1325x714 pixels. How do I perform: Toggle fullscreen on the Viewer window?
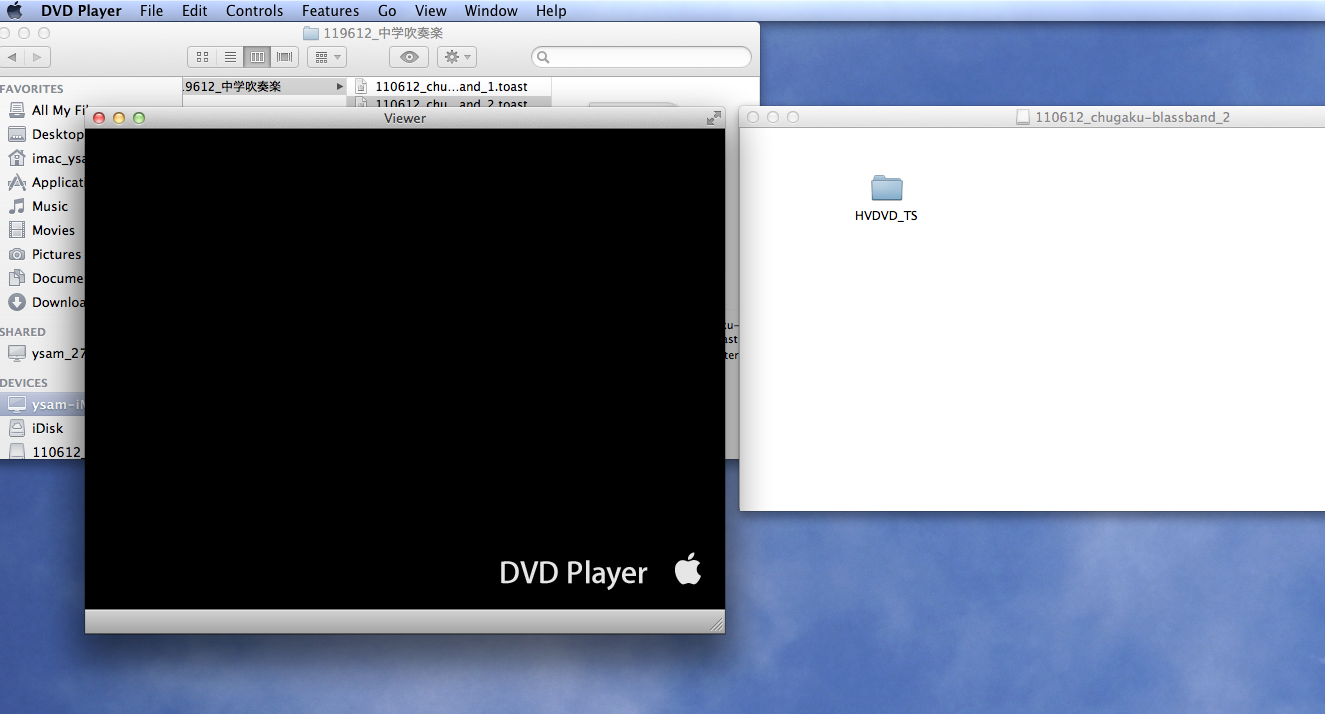713,118
